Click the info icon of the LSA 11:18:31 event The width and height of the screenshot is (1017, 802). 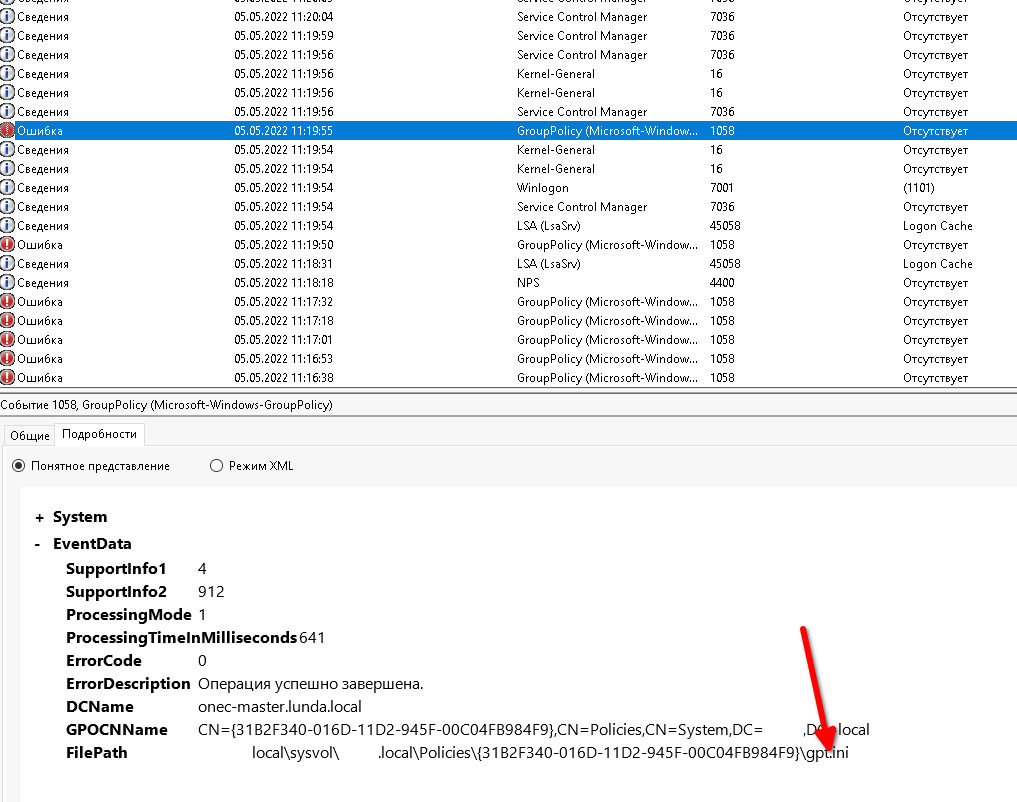7,263
